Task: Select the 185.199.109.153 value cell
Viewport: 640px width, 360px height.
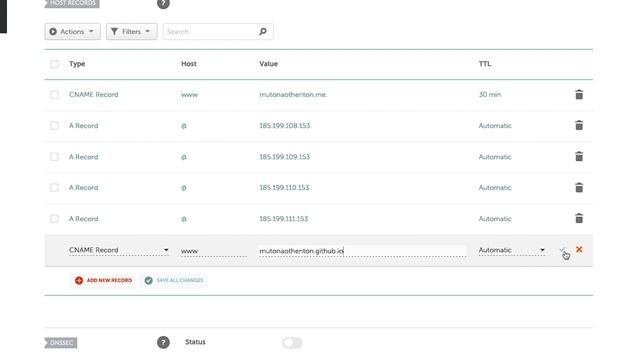Action: (284, 157)
